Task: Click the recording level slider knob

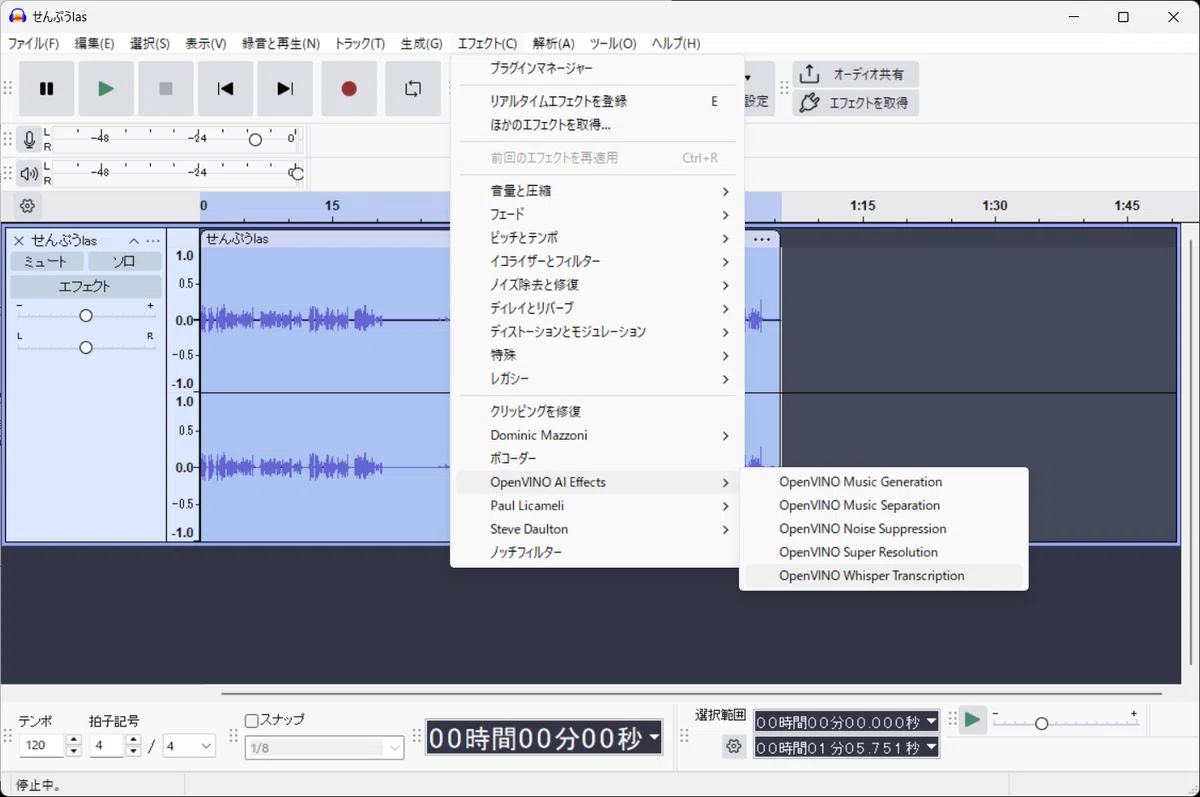Action: click(255, 139)
